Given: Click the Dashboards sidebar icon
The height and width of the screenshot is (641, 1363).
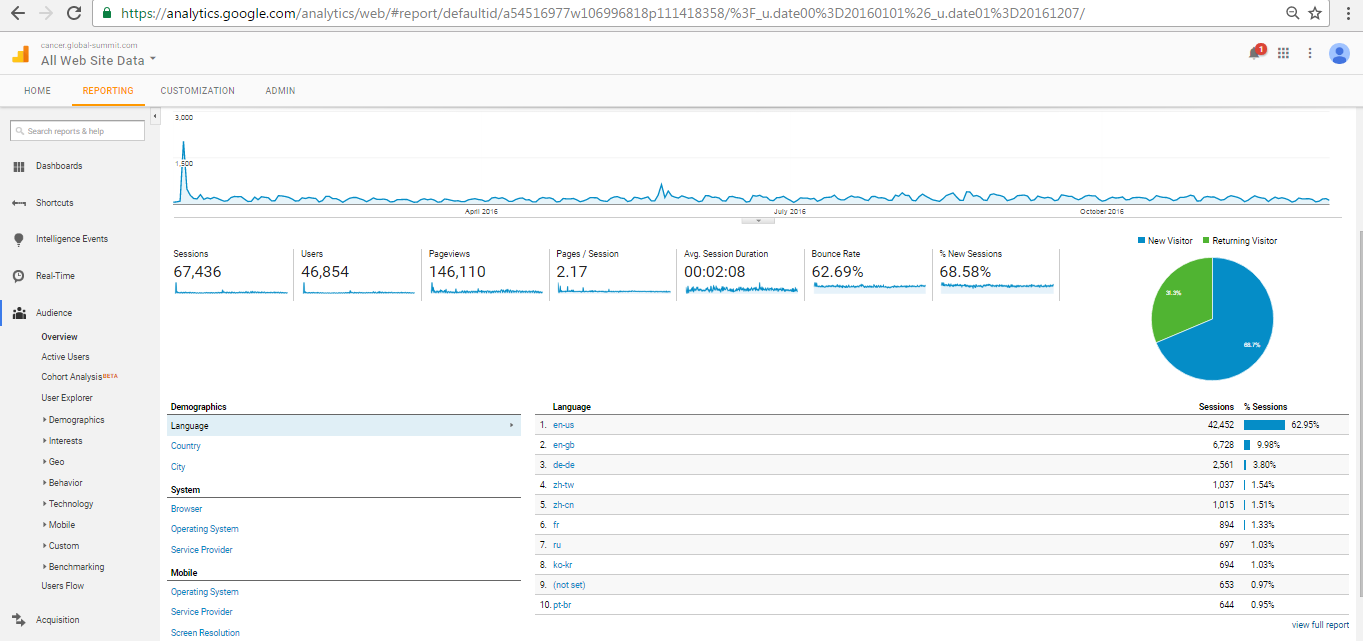Looking at the screenshot, I should (x=18, y=166).
